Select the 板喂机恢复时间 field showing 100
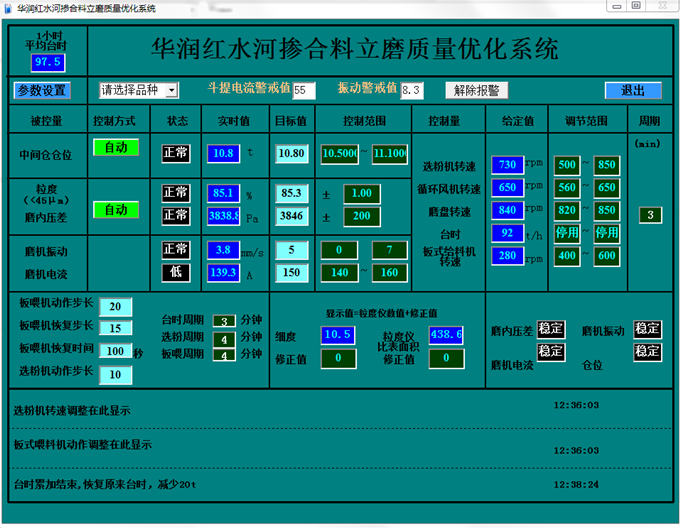680x528 pixels. point(116,352)
